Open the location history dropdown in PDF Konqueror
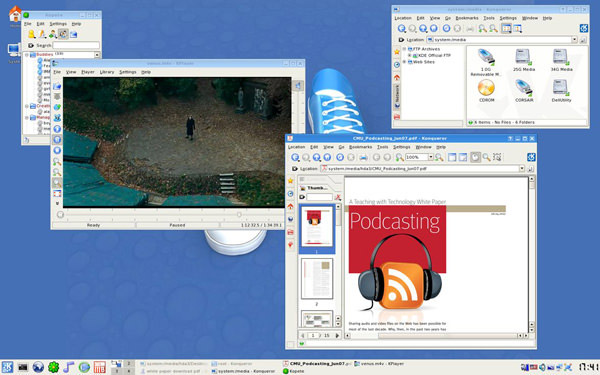The height and width of the screenshot is (375, 600). (x=522, y=168)
